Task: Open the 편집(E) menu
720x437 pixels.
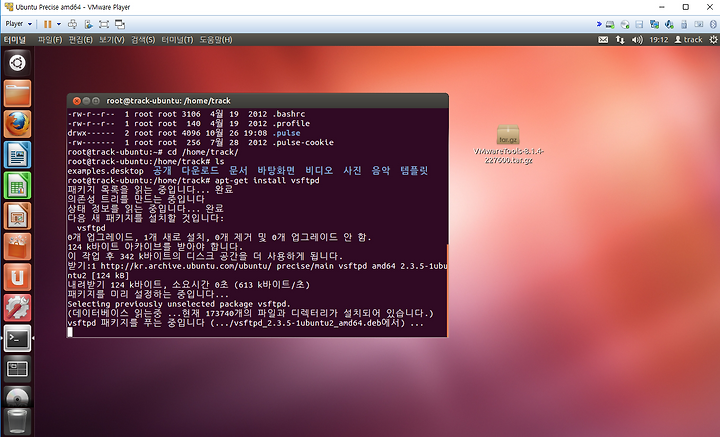Action: [80, 40]
